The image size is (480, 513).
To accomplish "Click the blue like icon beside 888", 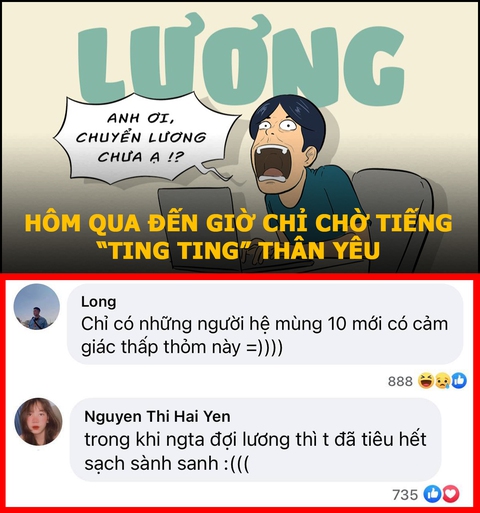I will point(459,381).
